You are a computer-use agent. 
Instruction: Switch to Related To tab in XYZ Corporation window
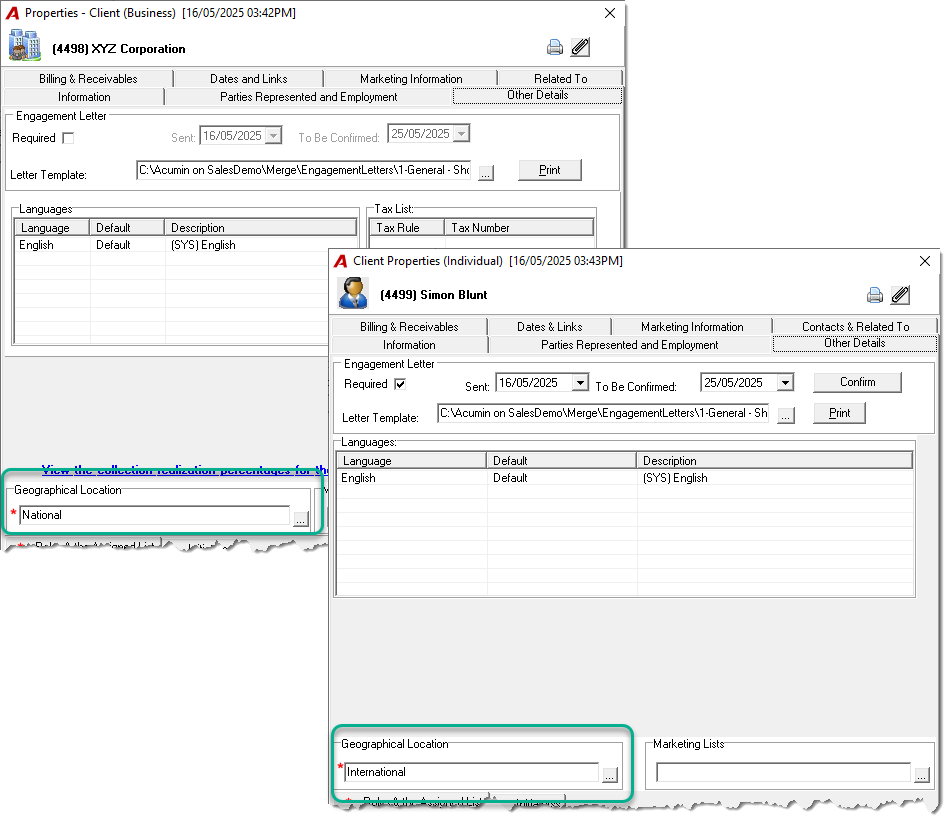tap(560, 79)
